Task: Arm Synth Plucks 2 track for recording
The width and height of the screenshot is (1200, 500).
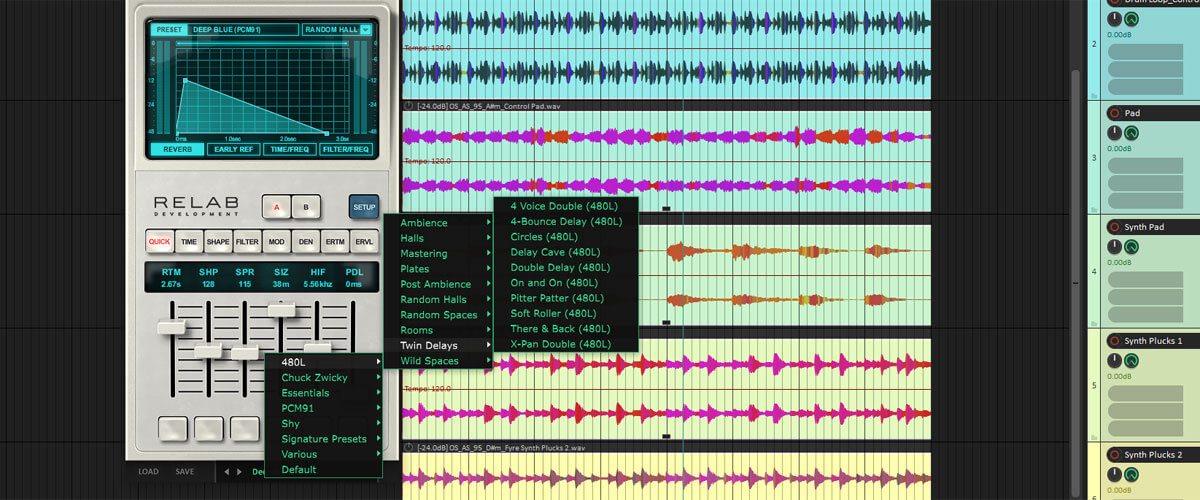Action: tap(1115, 455)
